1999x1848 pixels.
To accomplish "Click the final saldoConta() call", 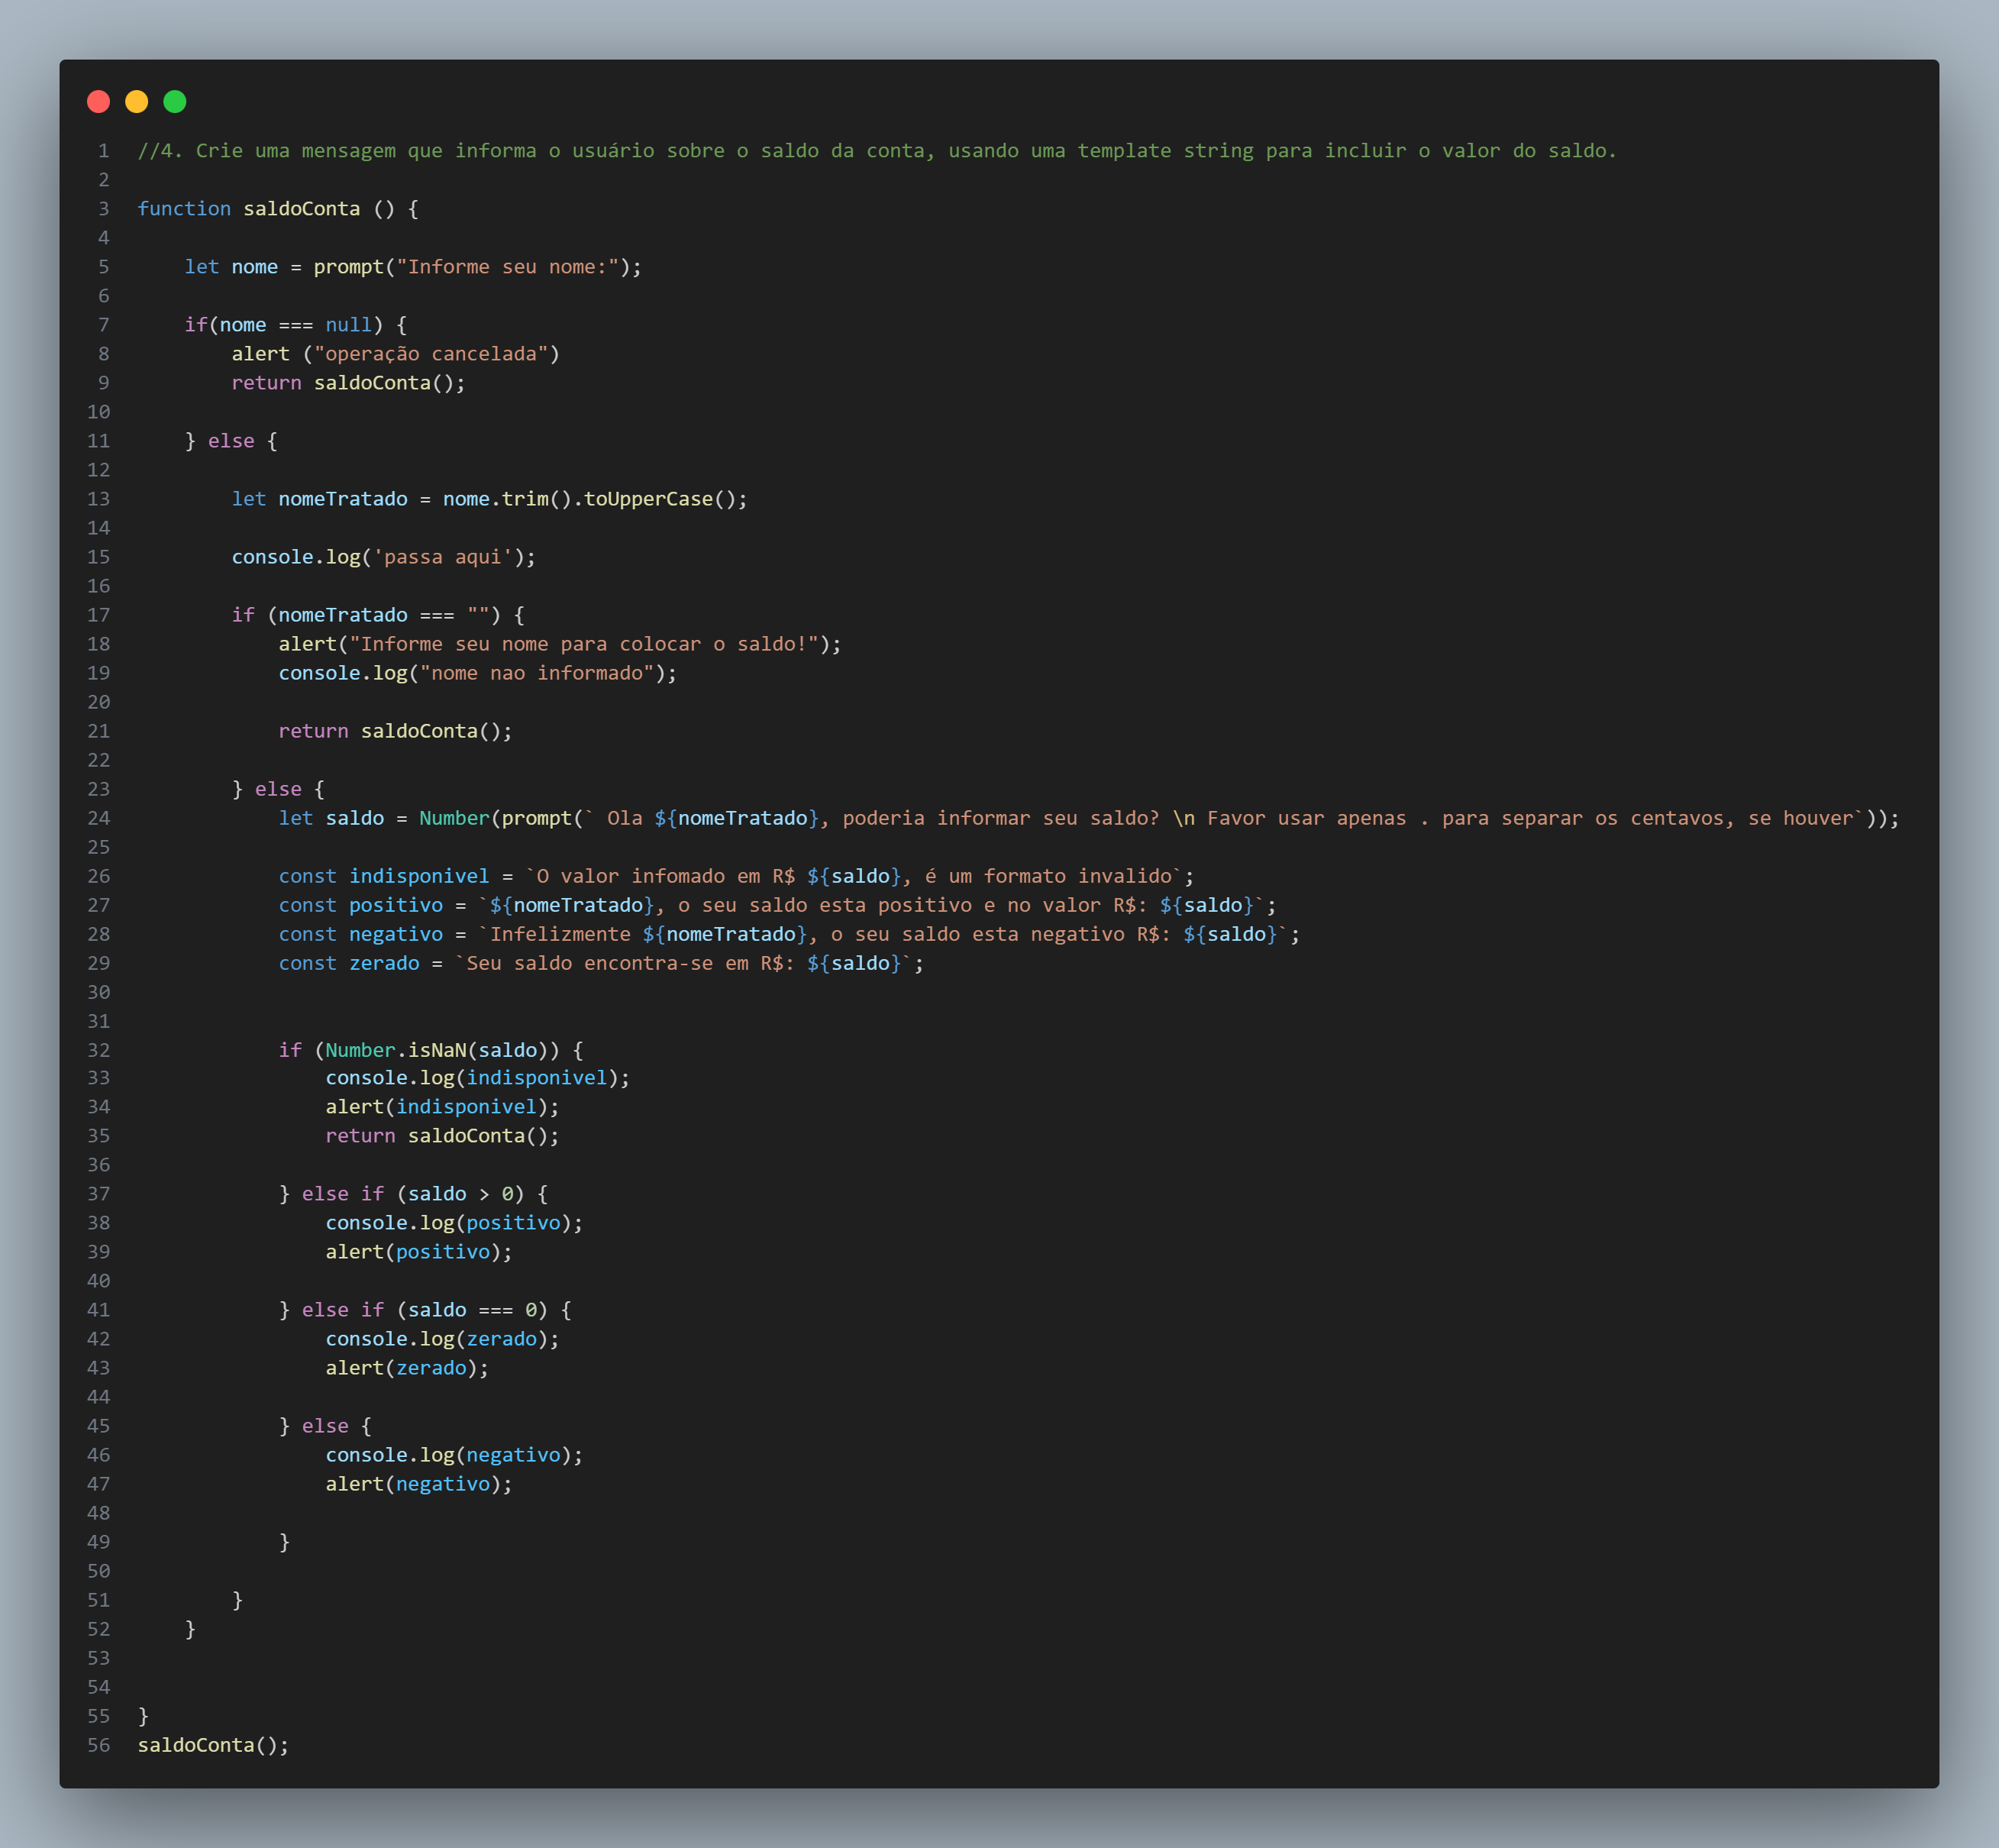I will (212, 1745).
